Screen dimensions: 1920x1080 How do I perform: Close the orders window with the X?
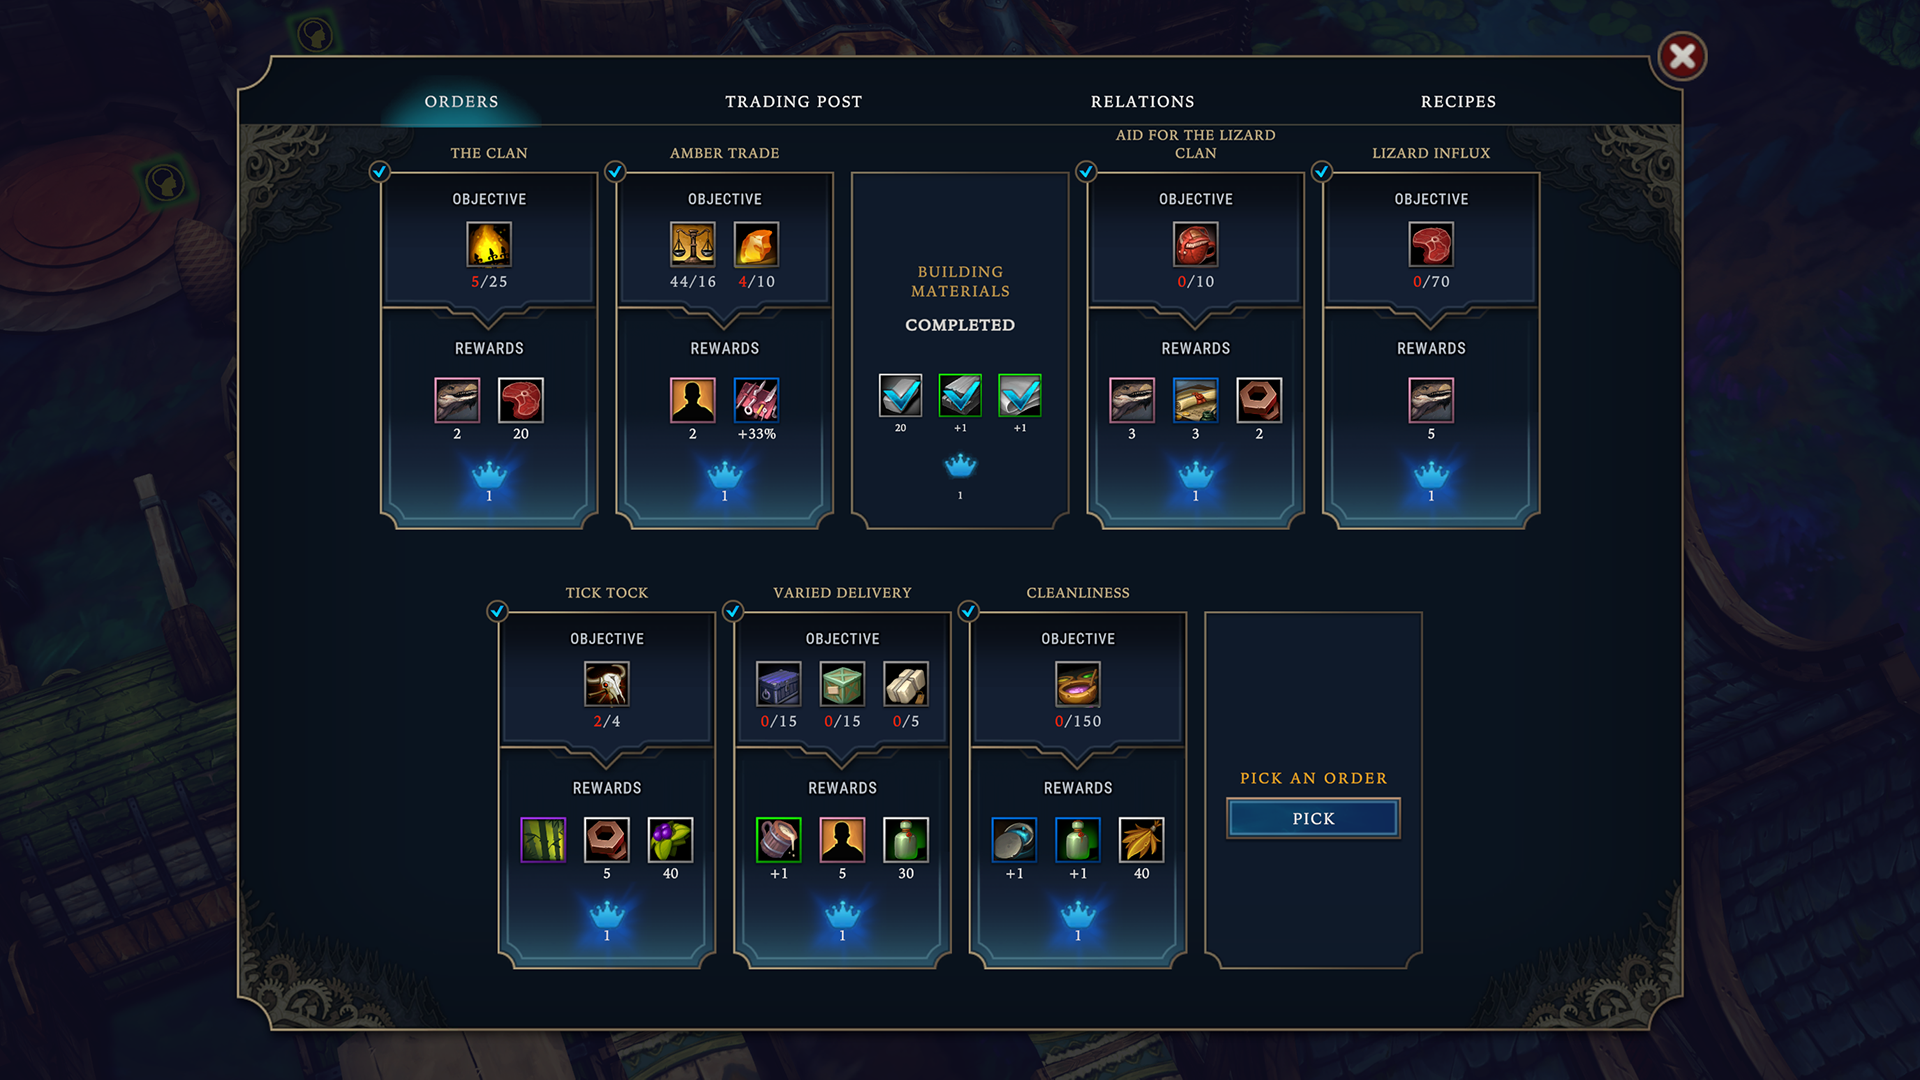pyautogui.click(x=1682, y=56)
